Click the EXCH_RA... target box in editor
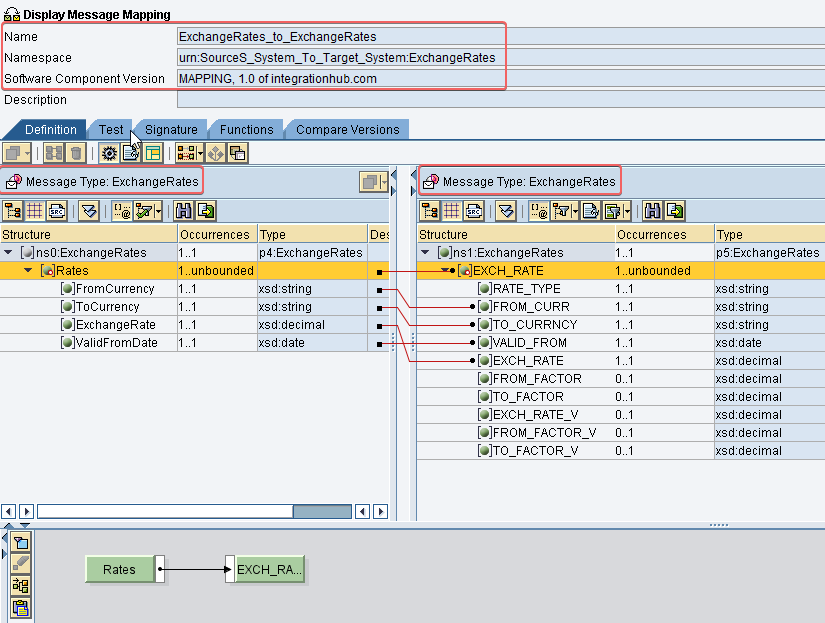 [269, 569]
